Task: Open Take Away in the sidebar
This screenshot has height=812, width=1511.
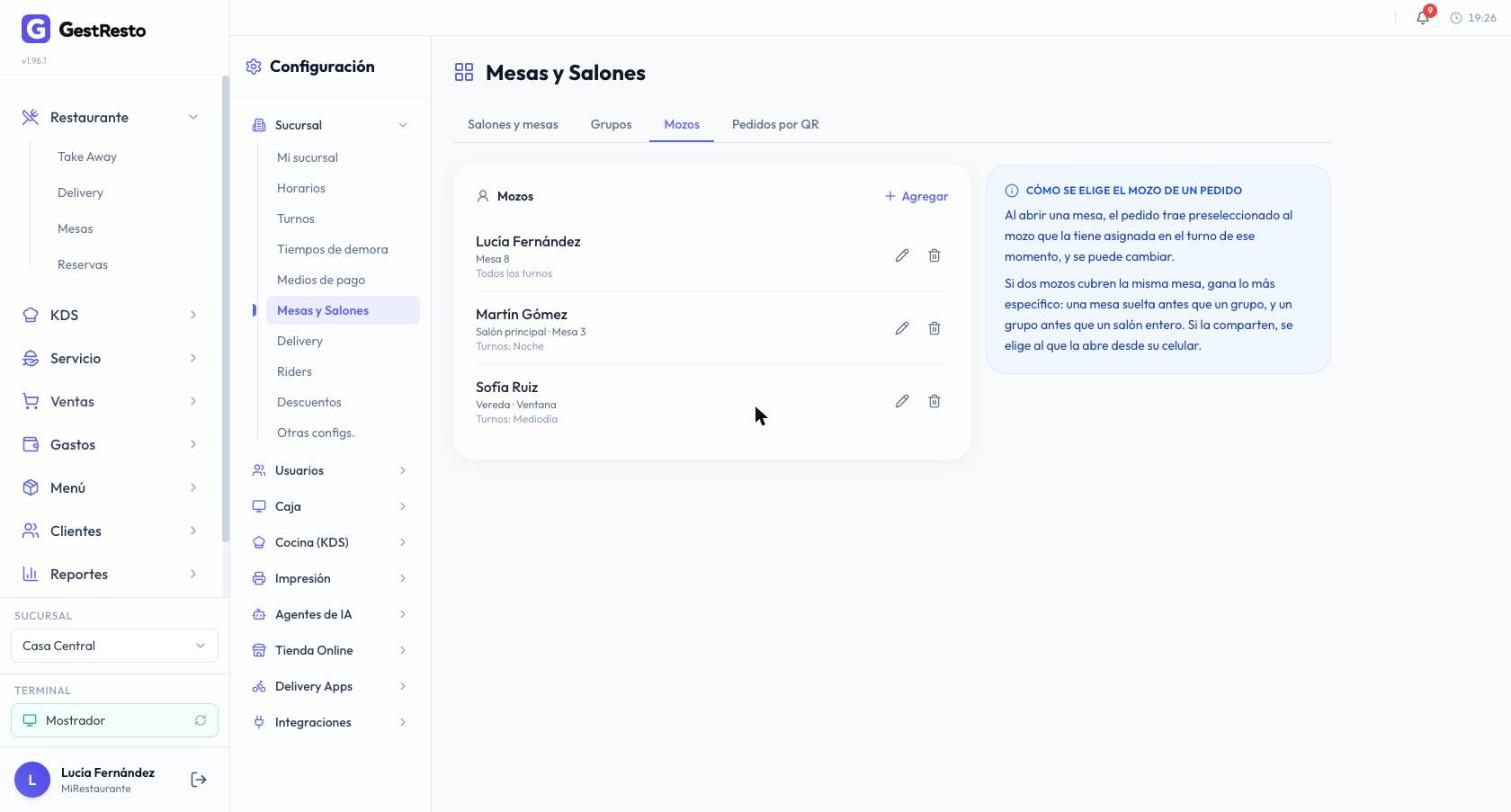Action: [87, 157]
